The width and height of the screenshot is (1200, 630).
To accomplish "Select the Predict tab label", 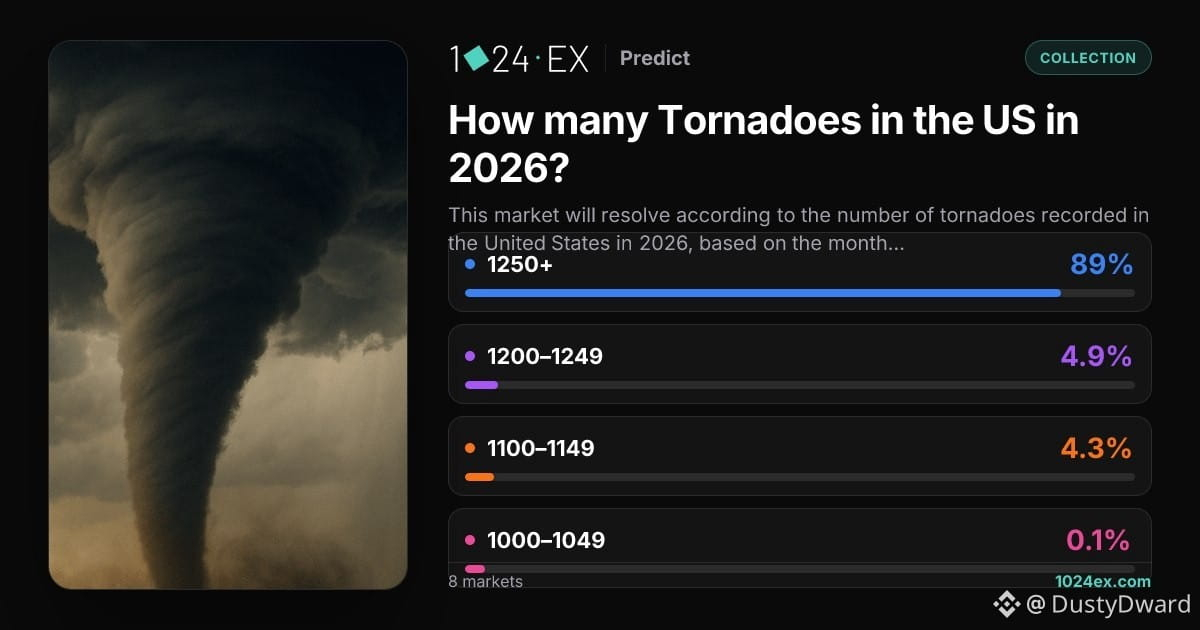I will [655, 58].
